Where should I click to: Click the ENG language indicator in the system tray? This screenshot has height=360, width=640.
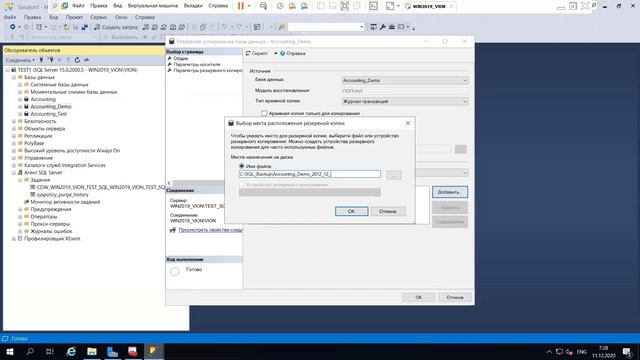pyautogui.click(x=582, y=351)
